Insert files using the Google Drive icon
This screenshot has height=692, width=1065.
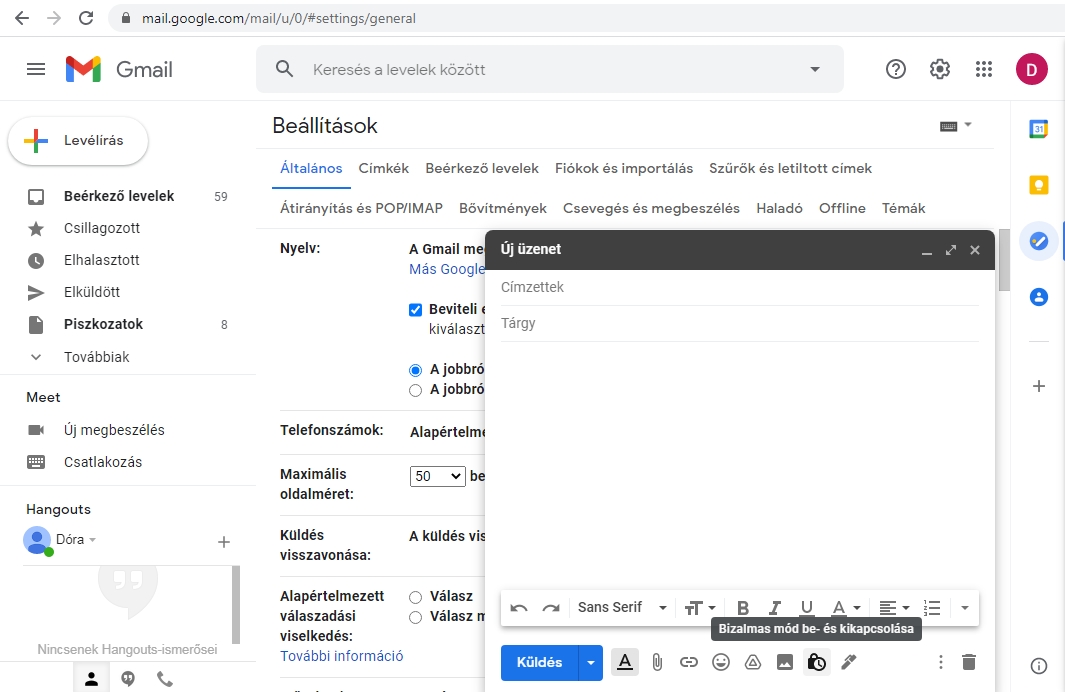click(752, 662)
